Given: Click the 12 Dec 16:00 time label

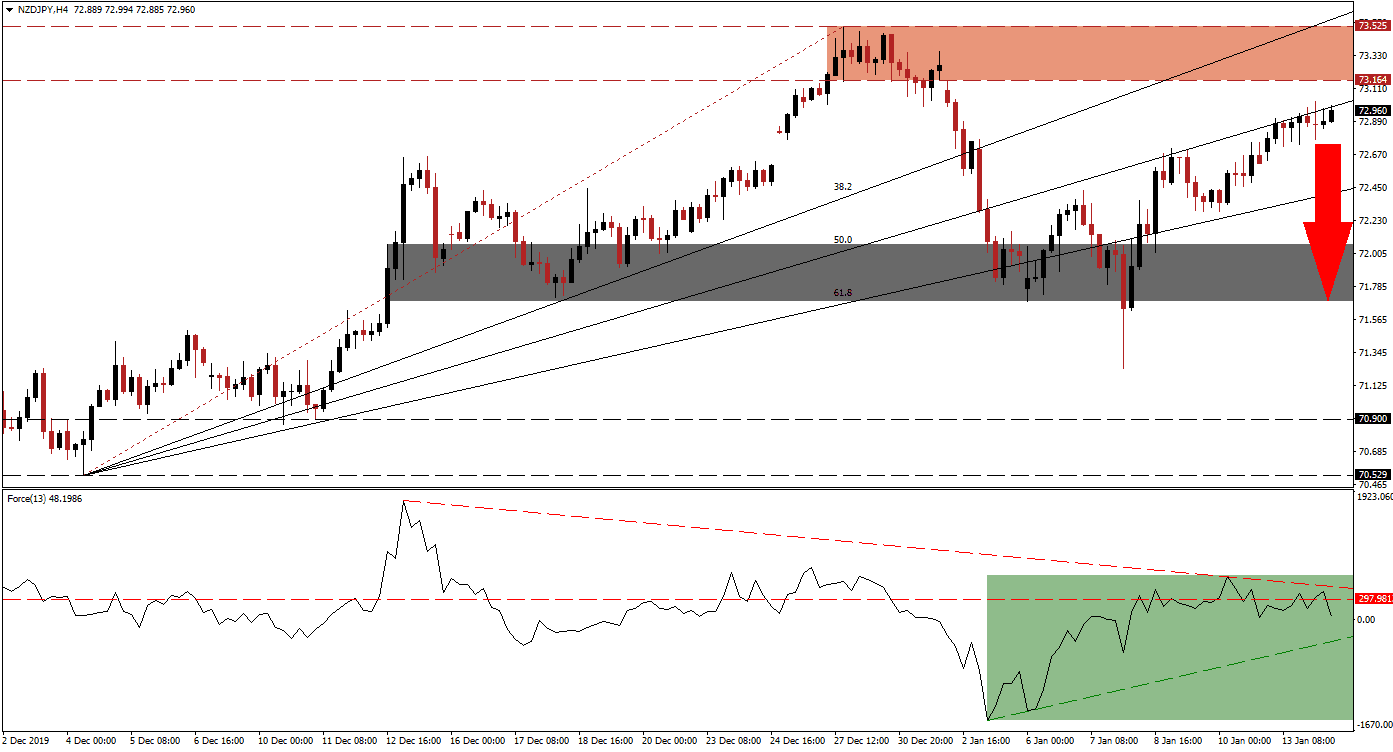Looking at the screenshot, I should click(415, 741).
